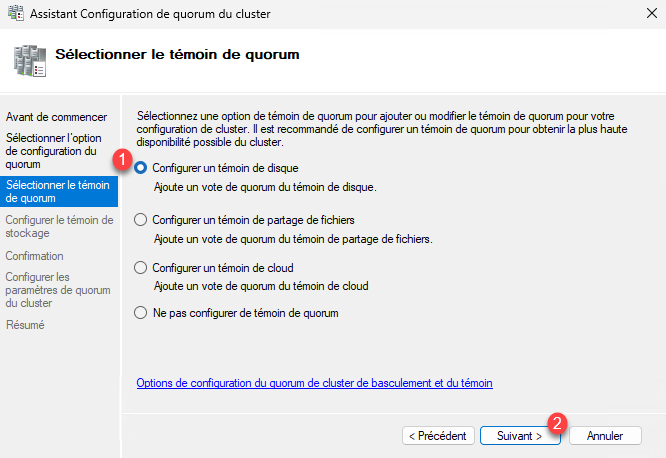
Task: Select the highlighted Sélectionner le témoin de quorum step
Action: [59, 192]
